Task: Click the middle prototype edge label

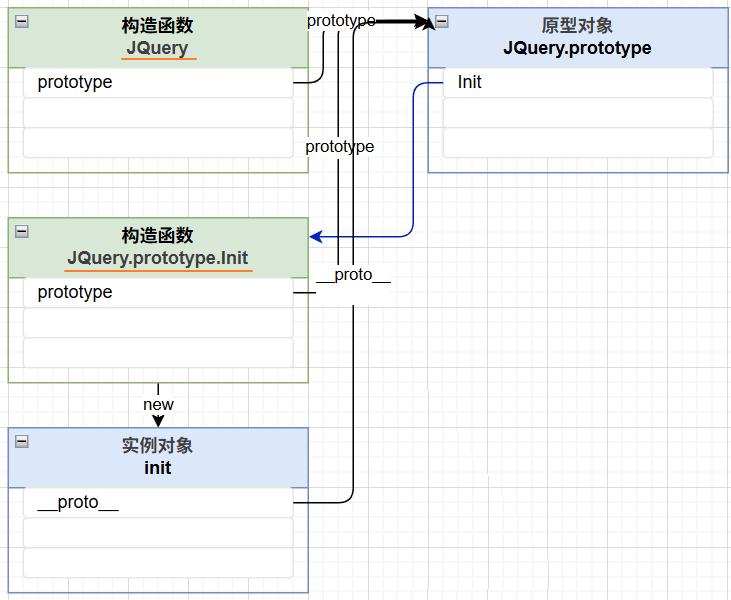Action: pos(339,146)
